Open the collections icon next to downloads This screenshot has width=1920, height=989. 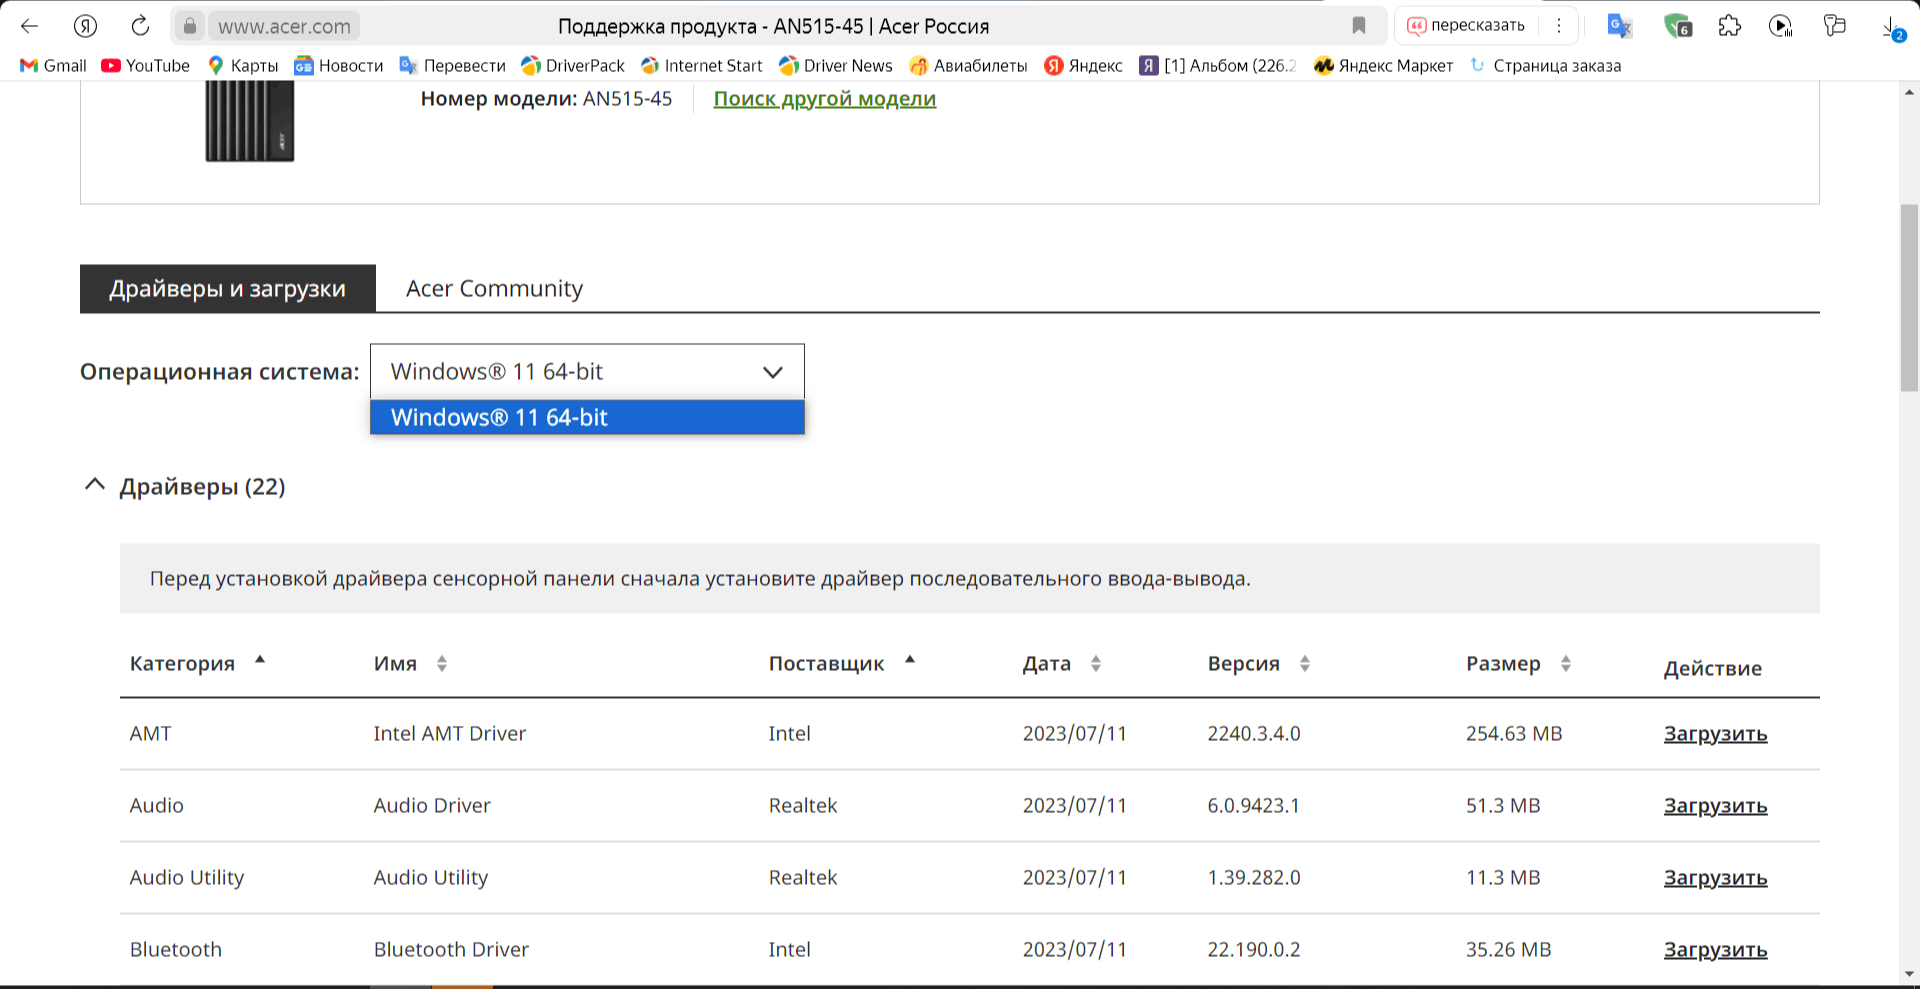click(1835, 26)
